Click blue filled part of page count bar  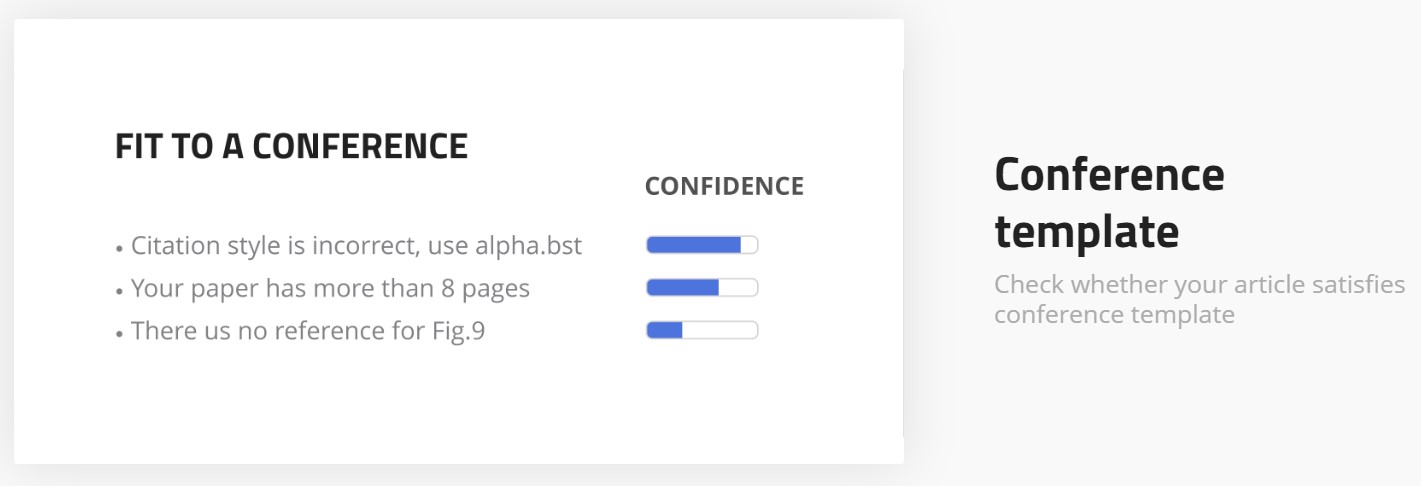[x=683, y=288]
